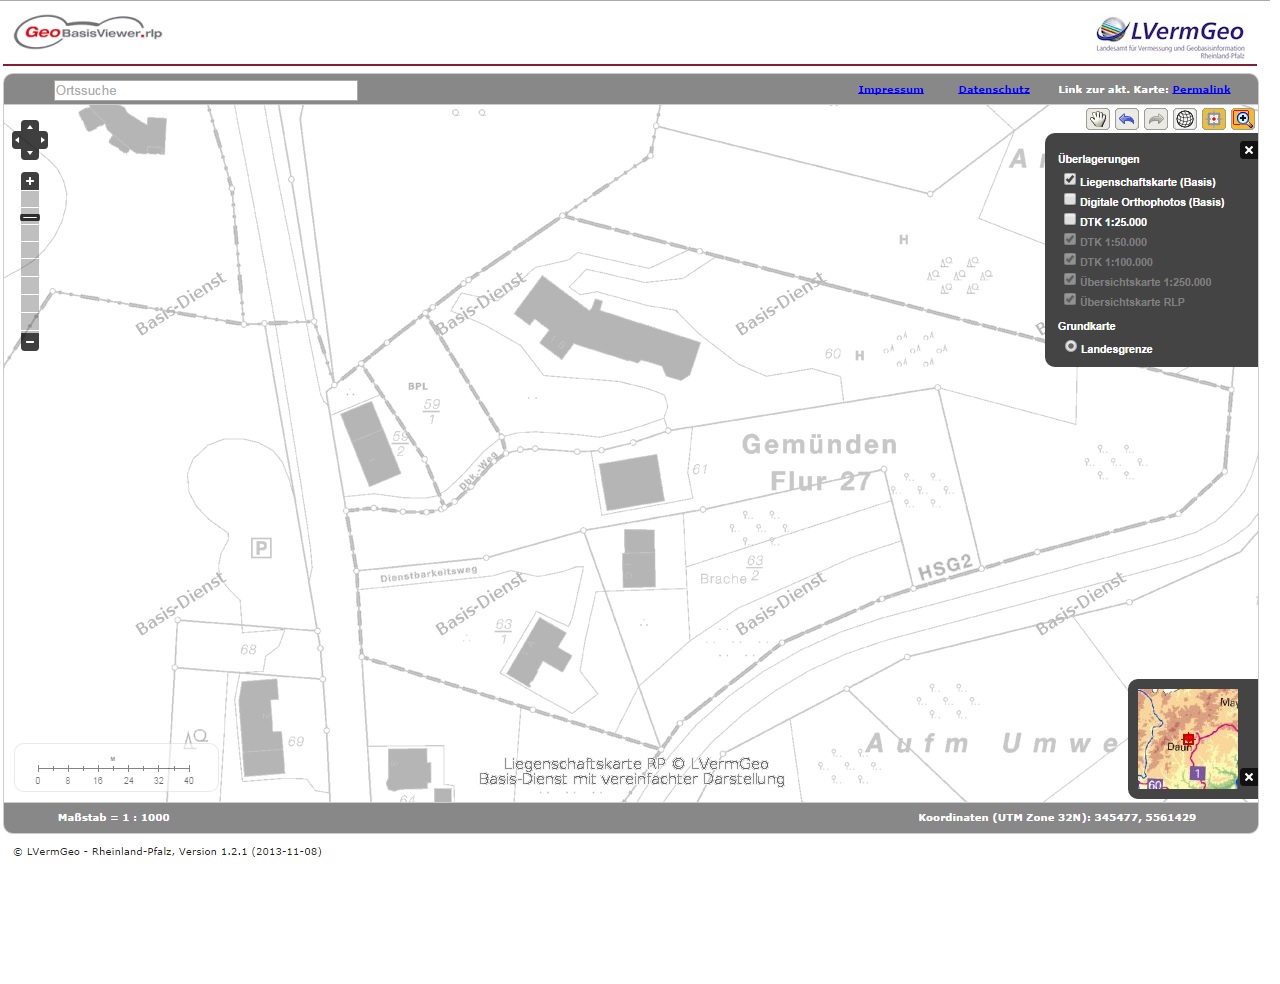Collapse the overview mini map
Image resolution: width=1280 pixels, height=984 pixels.
point(1248,777)
